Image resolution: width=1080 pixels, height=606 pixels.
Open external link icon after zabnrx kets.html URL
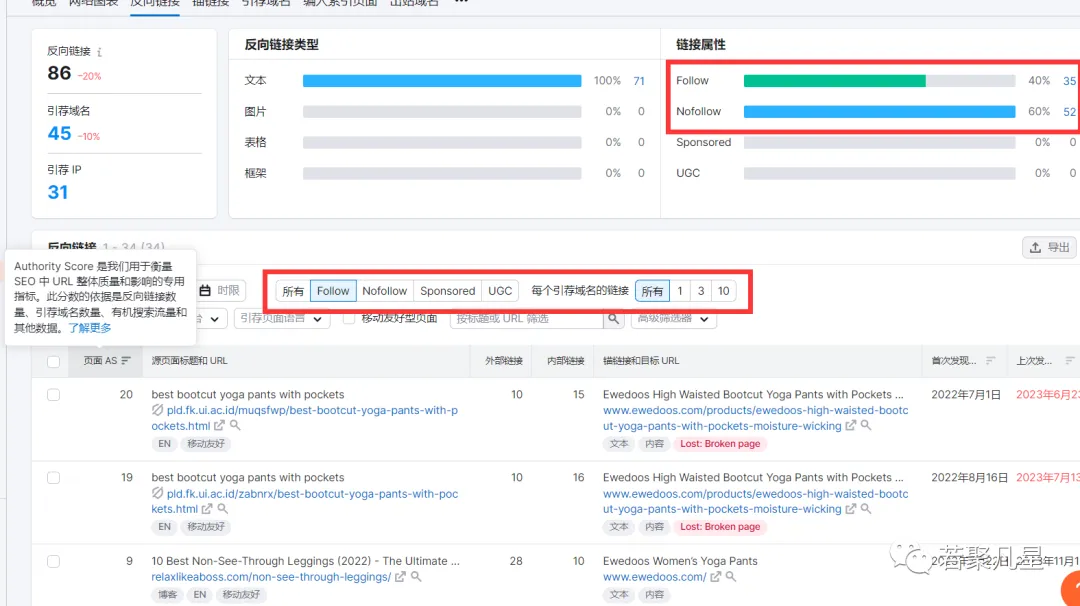207,509
